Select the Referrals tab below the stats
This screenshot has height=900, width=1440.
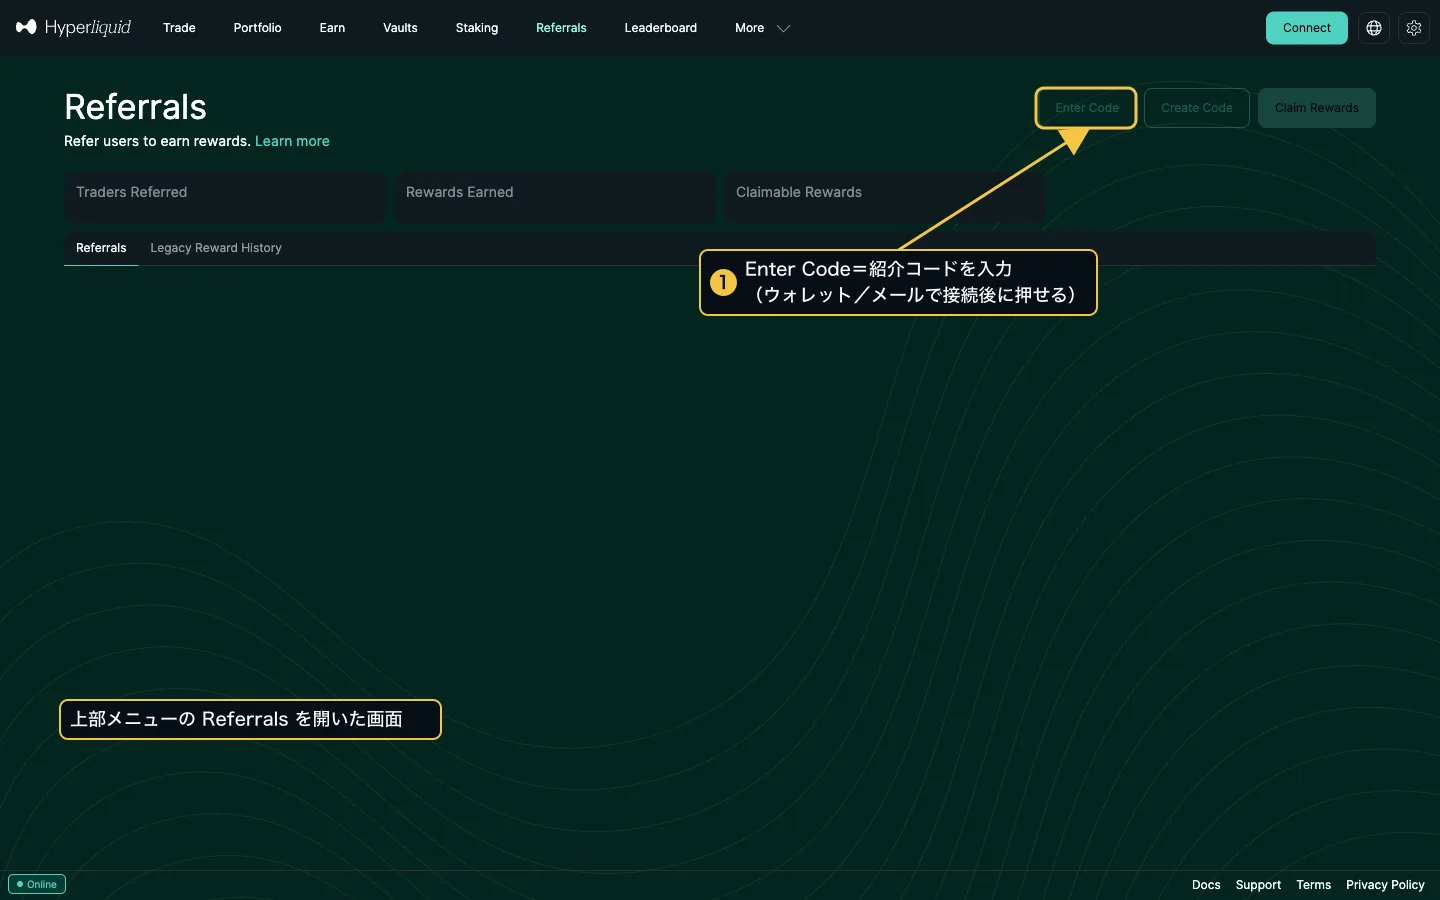[x=101, y=248]
